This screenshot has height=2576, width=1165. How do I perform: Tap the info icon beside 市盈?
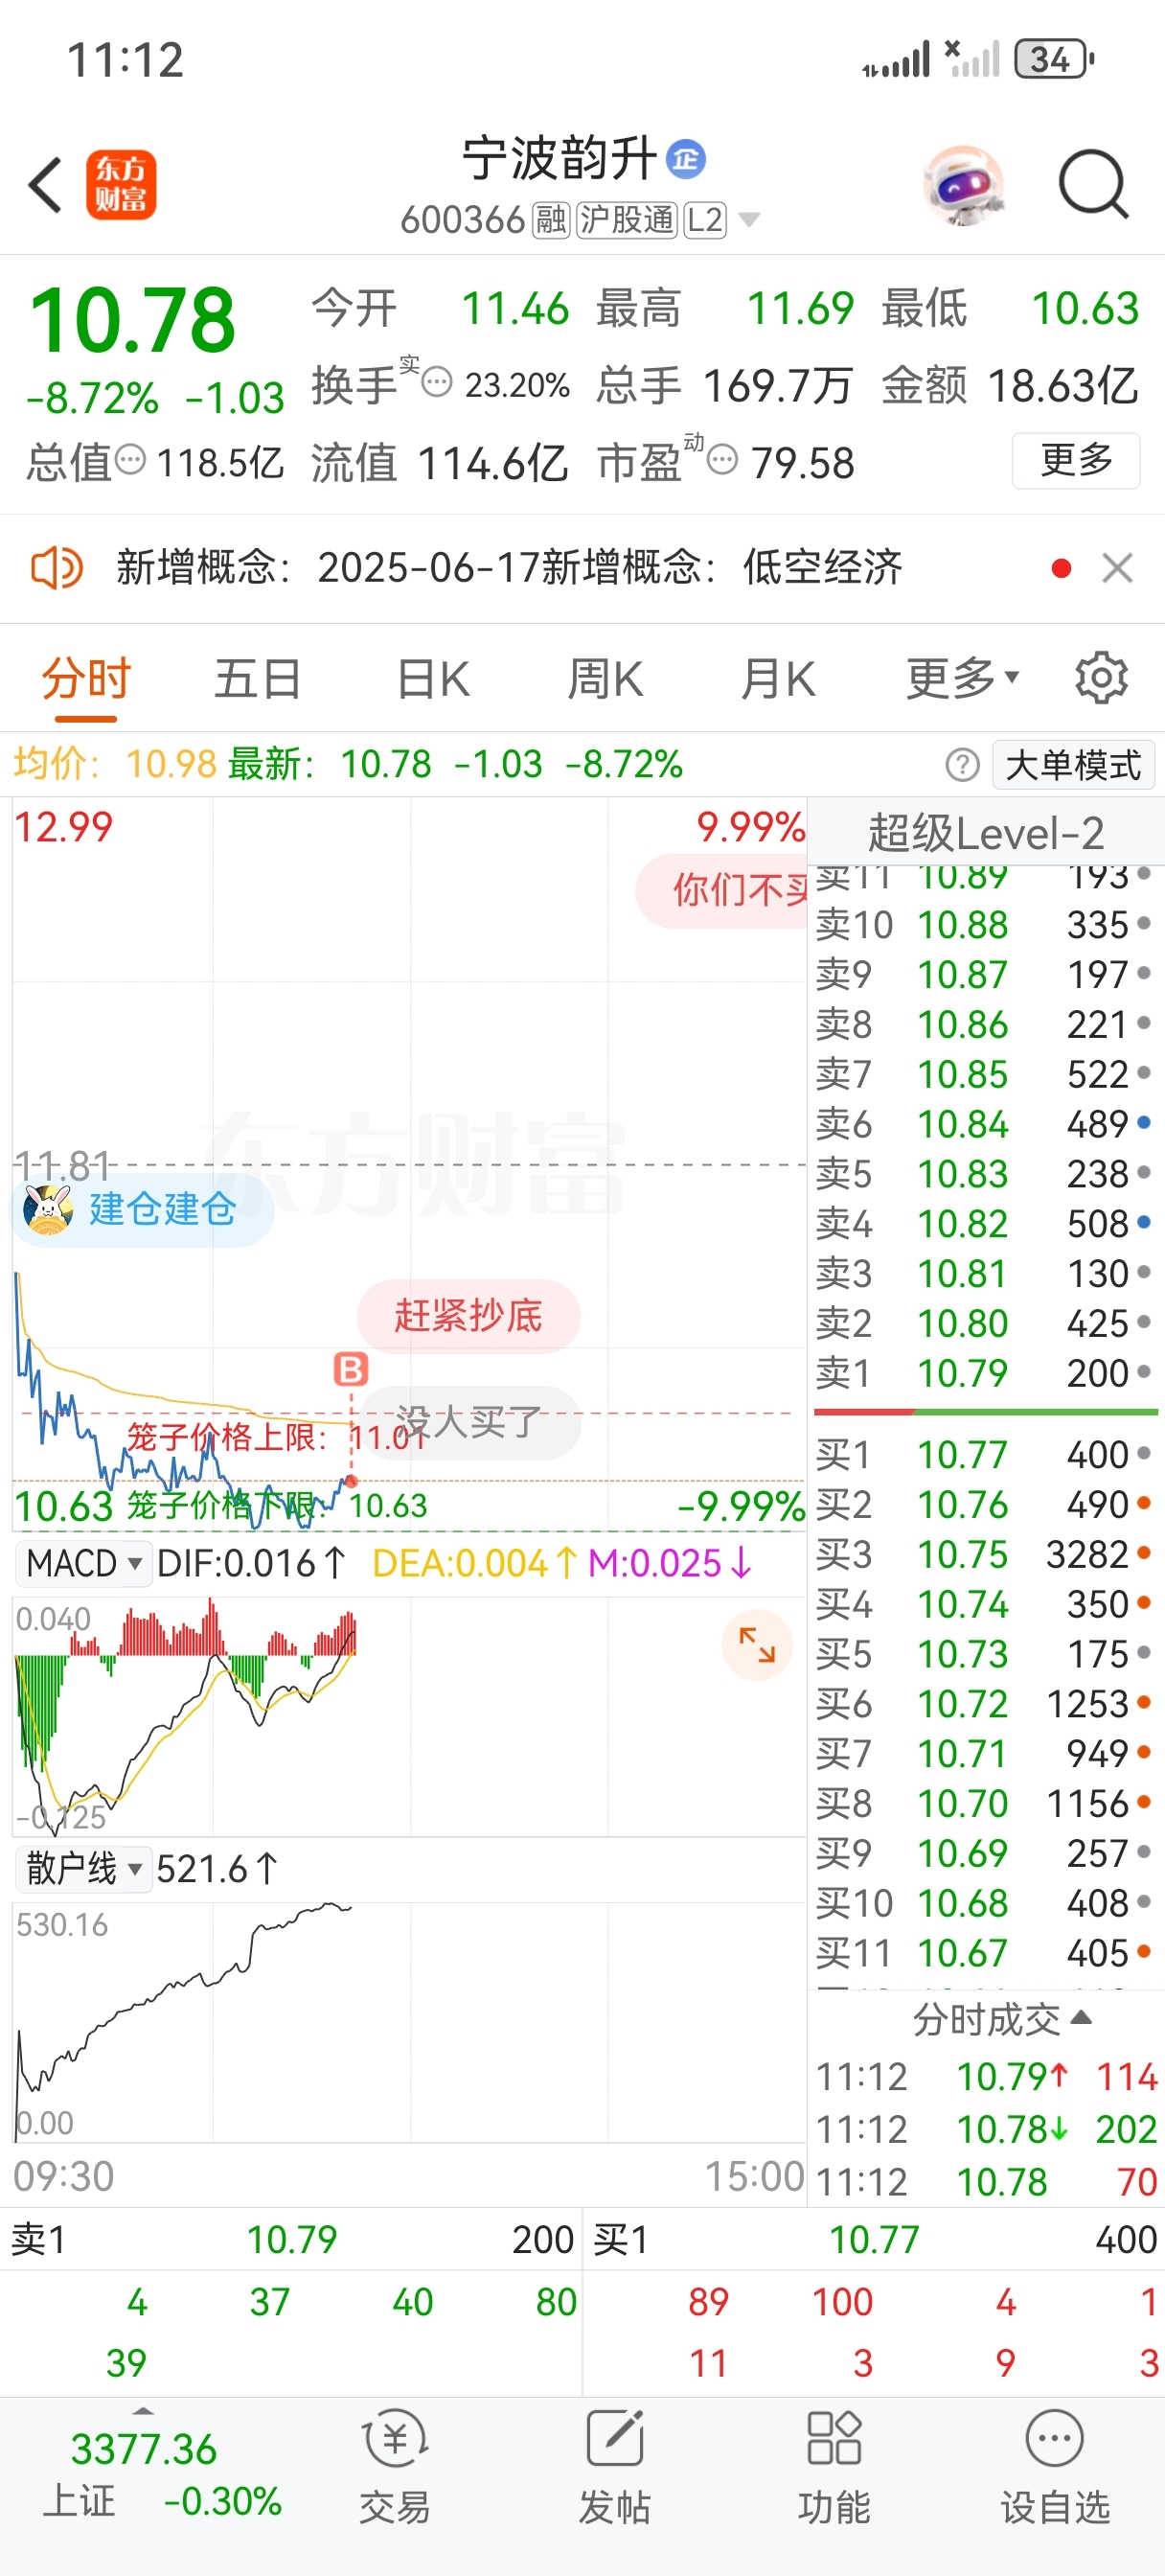click(x=722, y=461)
